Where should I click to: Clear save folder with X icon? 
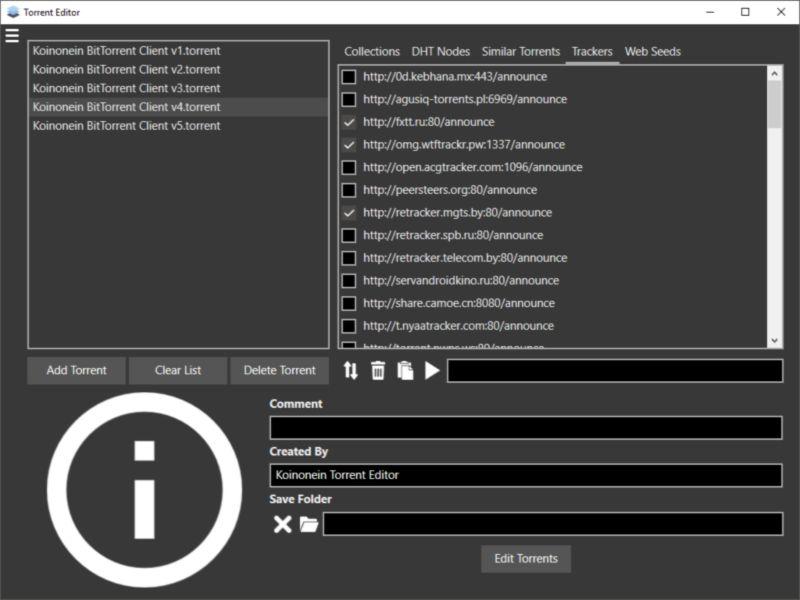click(x=283, y=524)
